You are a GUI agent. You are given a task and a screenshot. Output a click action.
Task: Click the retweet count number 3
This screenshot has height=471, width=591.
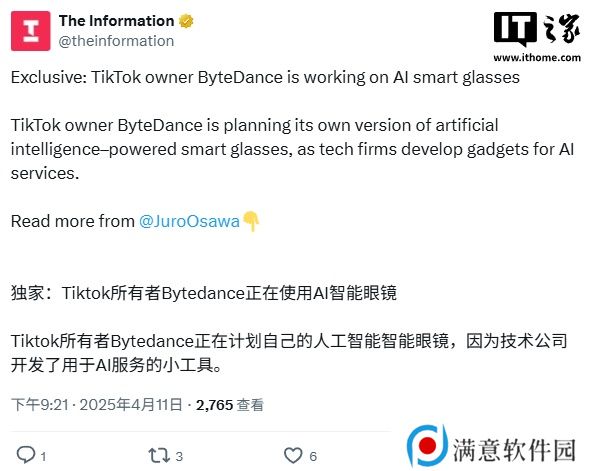tap(179, 457)
